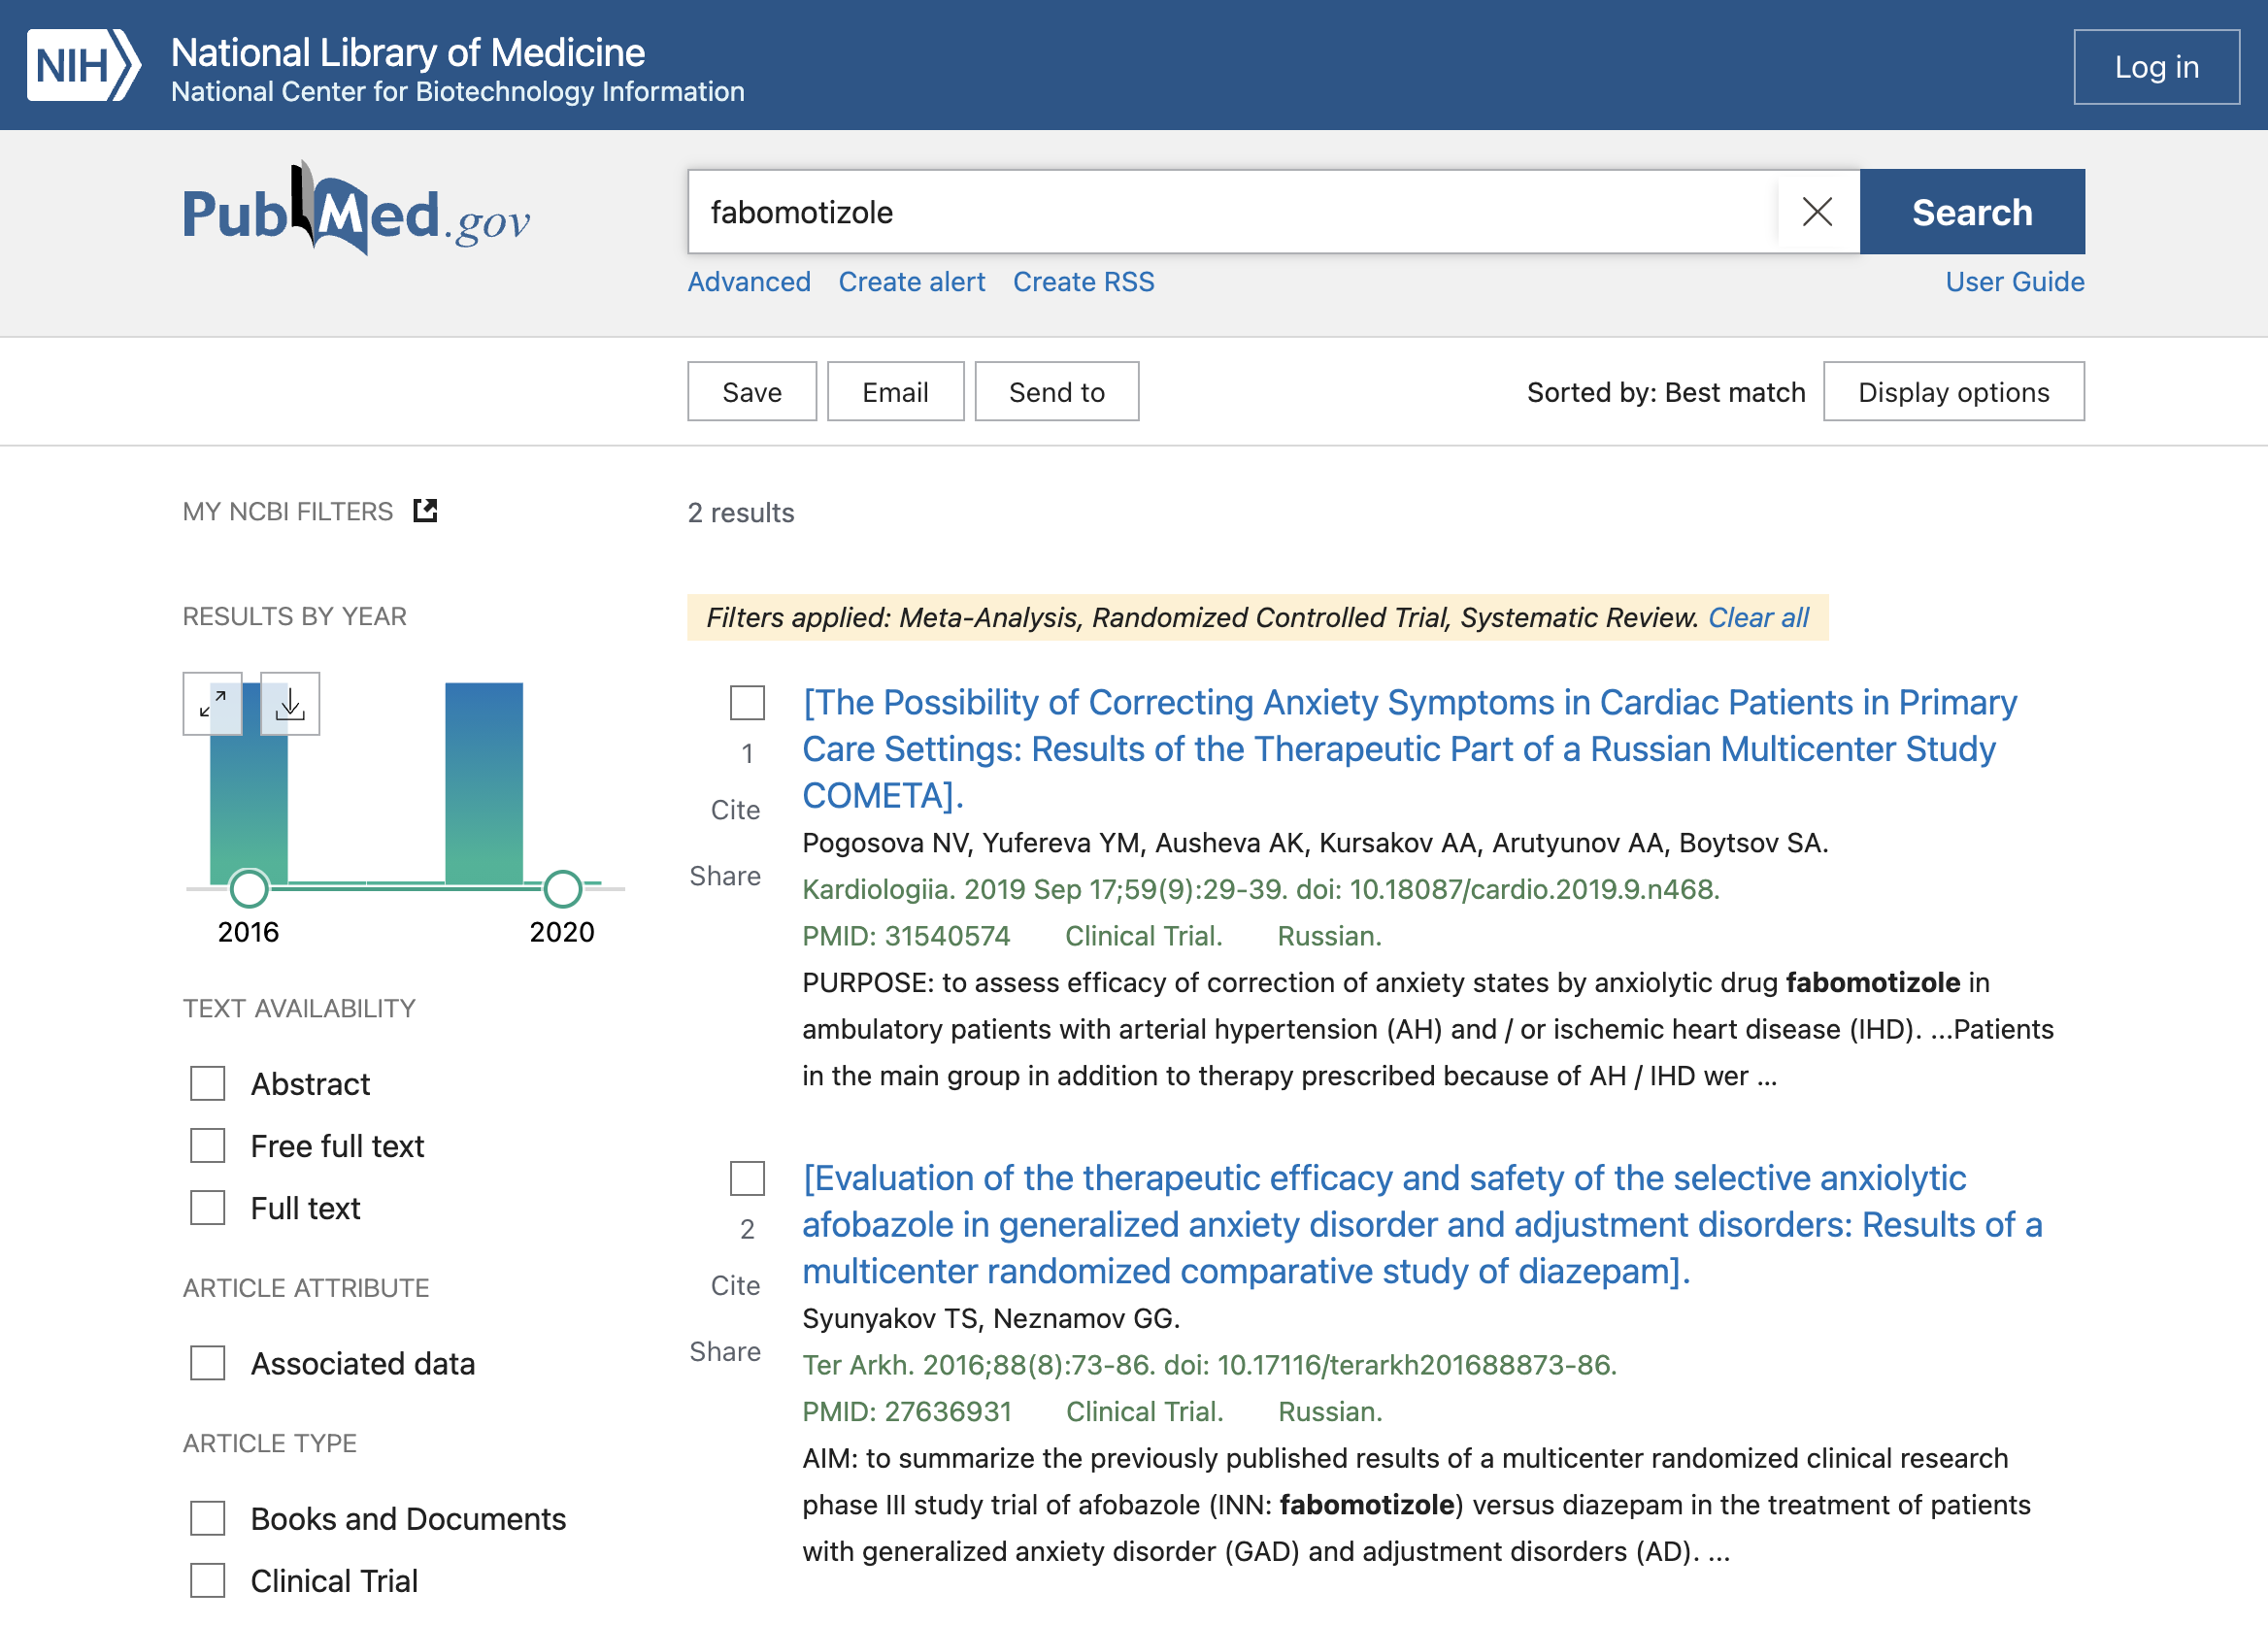This screenshot has height=1625, width=2268.
Task: Toggle the Abstract text availability checkbox
Action: (208, 1081)
